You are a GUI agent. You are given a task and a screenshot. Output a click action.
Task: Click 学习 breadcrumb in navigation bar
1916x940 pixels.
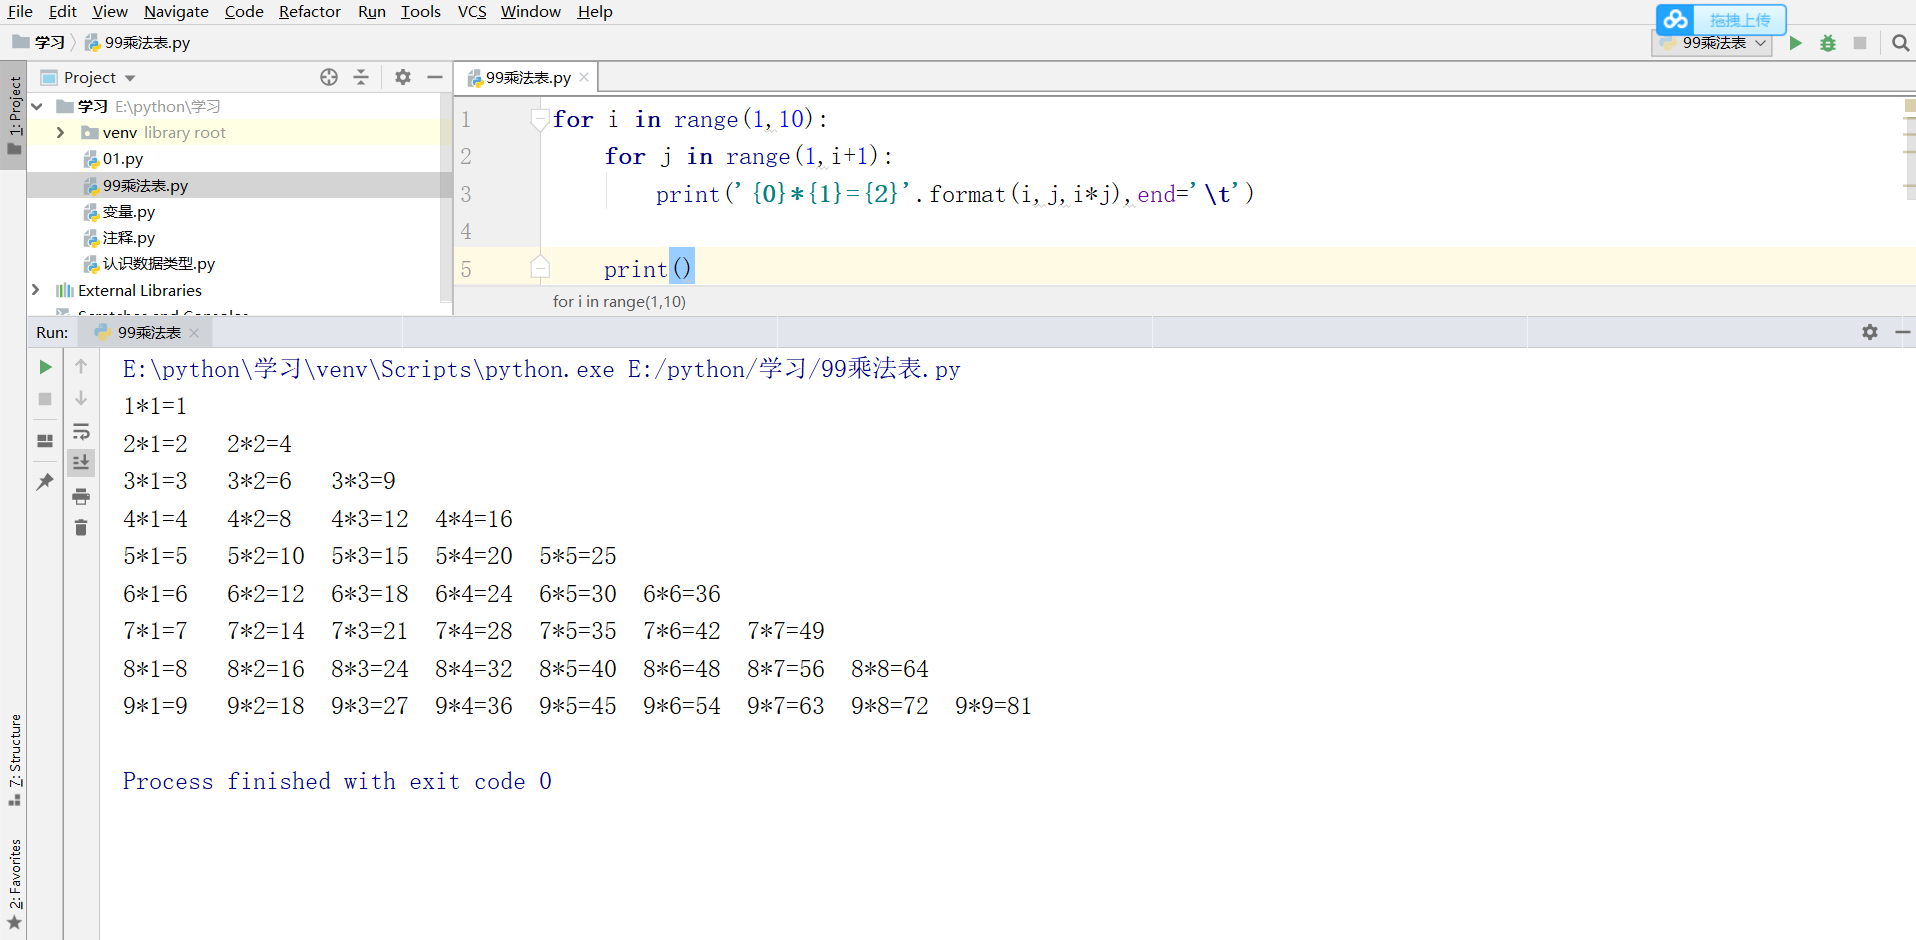click(40, 42)
